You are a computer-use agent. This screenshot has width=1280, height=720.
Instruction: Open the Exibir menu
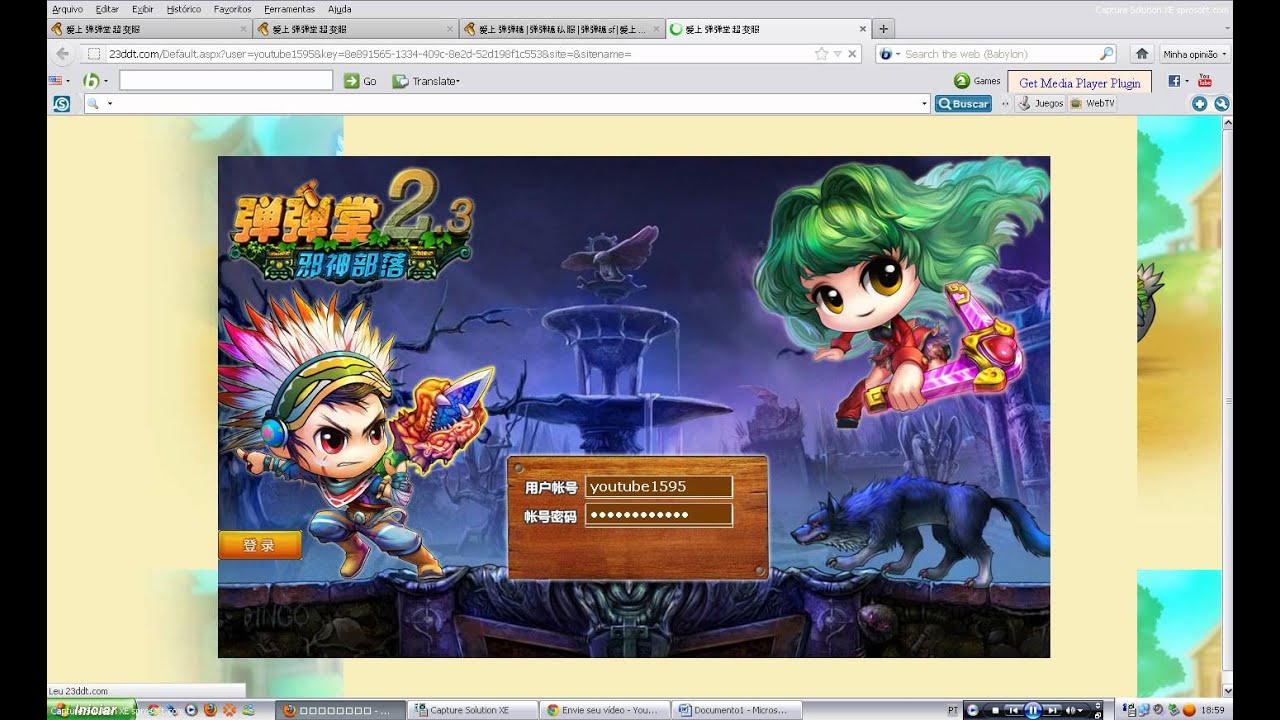[x=143, y=9]
